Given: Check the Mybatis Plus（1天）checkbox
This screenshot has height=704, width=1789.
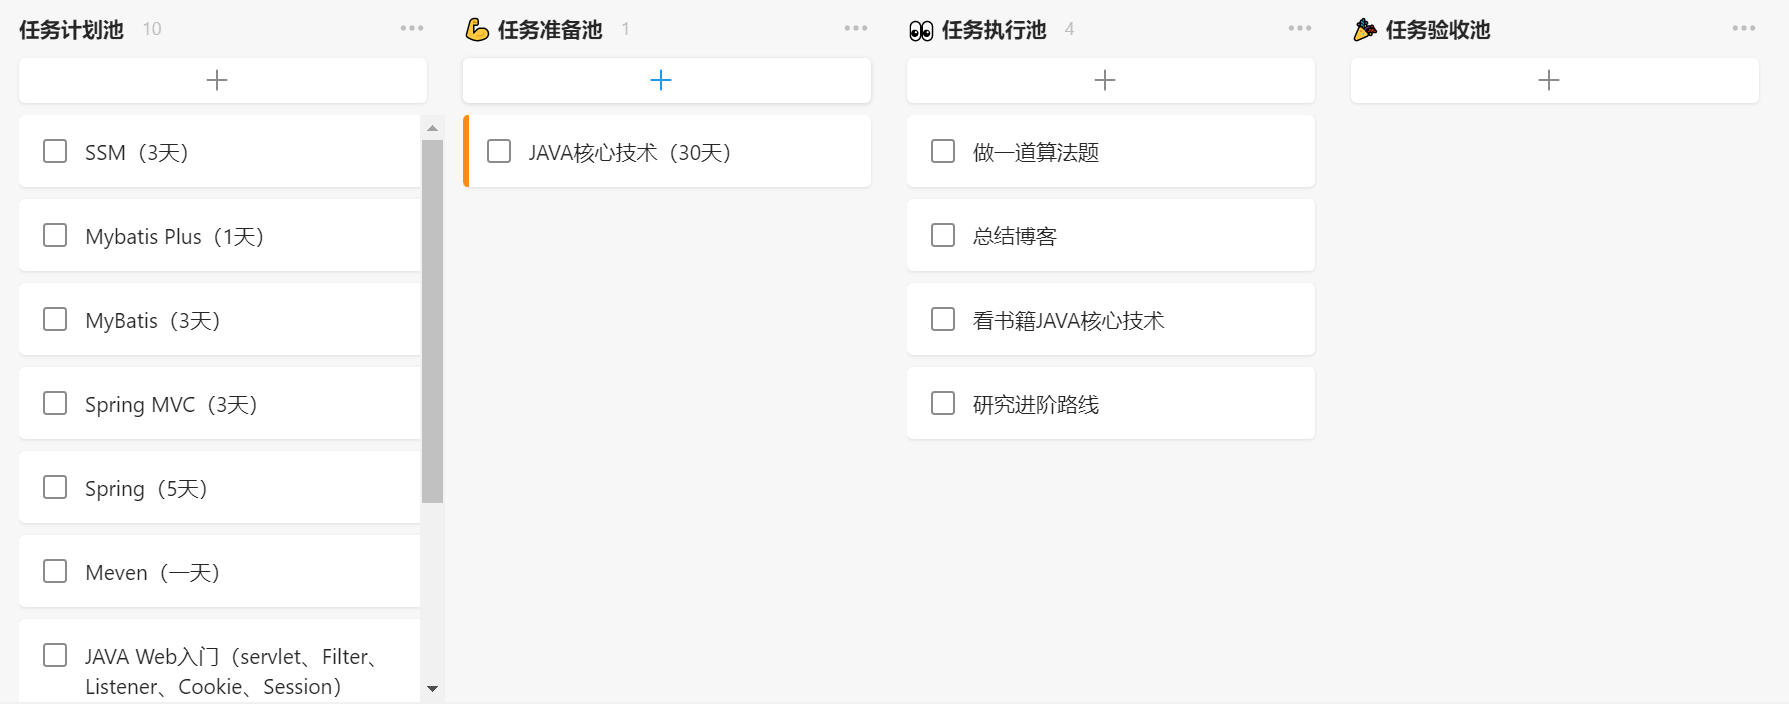Looking at the screenshot, I should tap(55, 235).
